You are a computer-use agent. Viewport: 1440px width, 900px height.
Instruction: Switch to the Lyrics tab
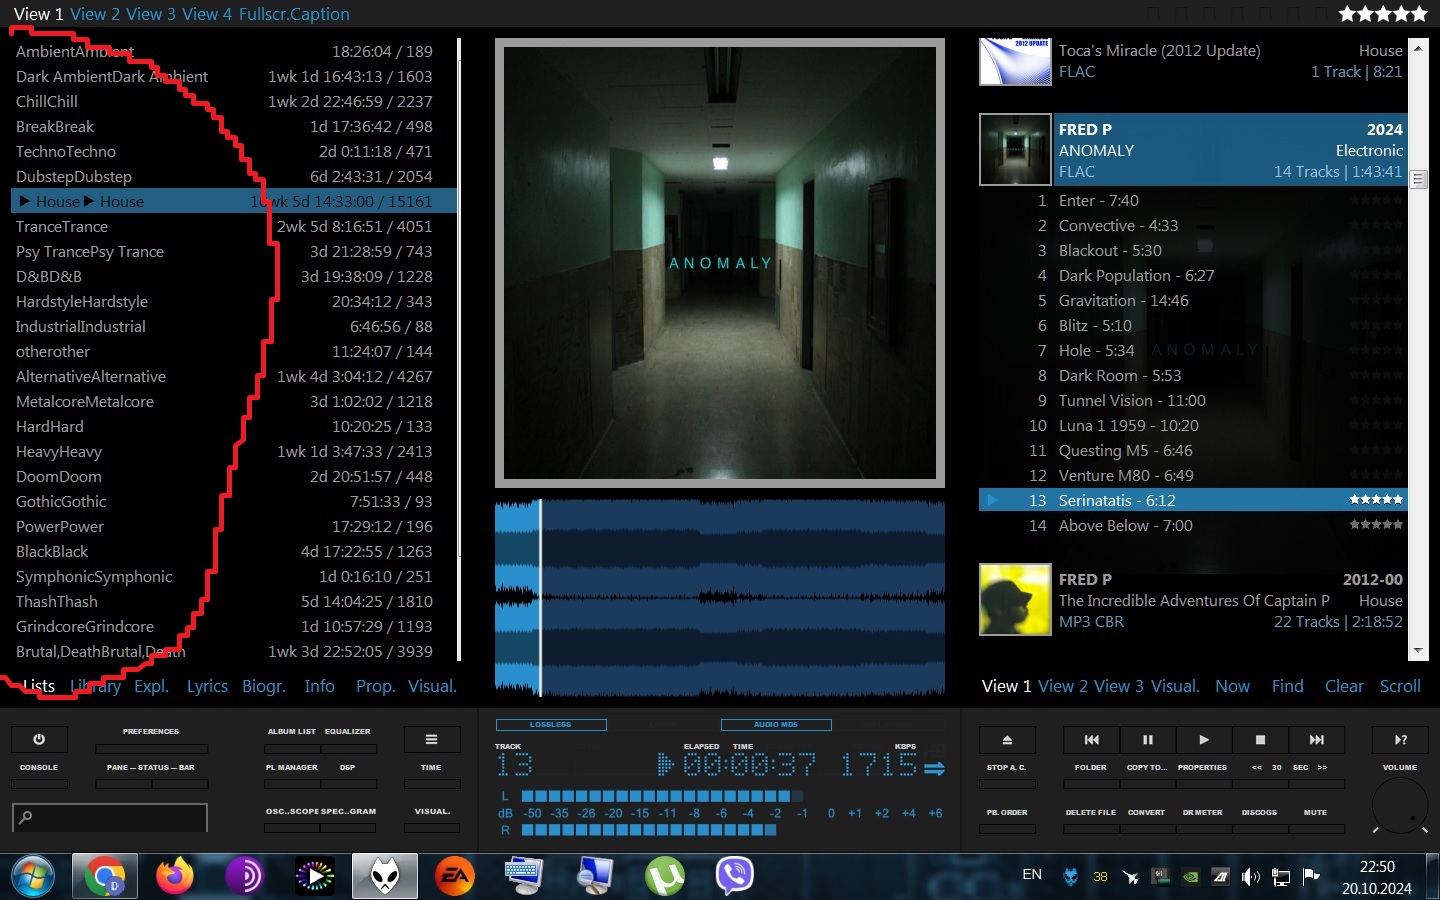(x=207, y=686)
